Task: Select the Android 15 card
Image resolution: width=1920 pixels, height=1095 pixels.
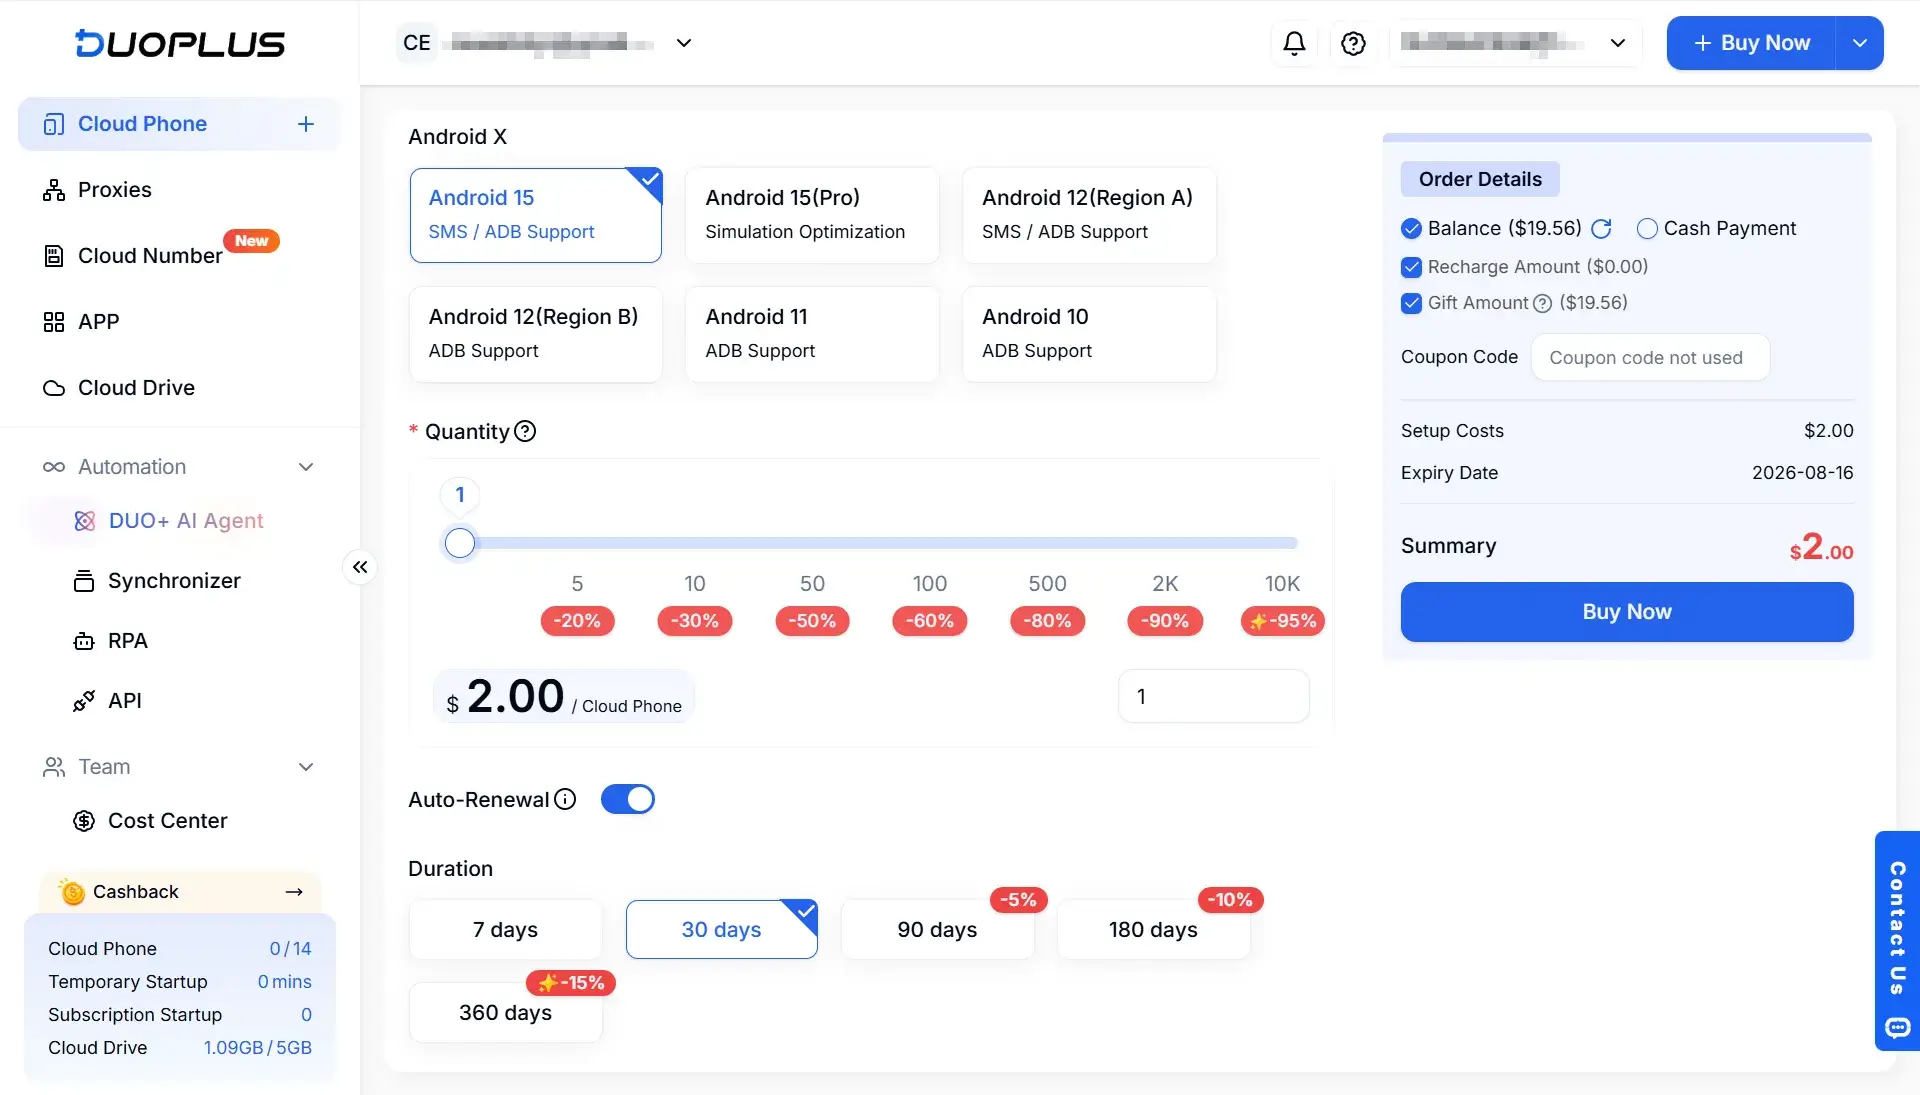Action: [x=535, y=215]
